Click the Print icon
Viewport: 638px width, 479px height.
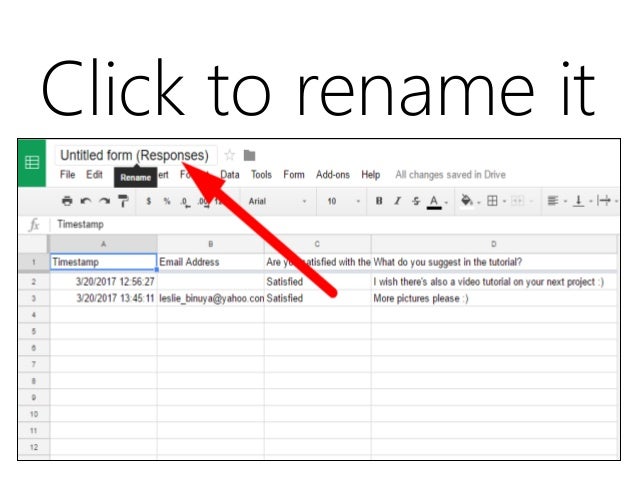click(x=67, y=201)
